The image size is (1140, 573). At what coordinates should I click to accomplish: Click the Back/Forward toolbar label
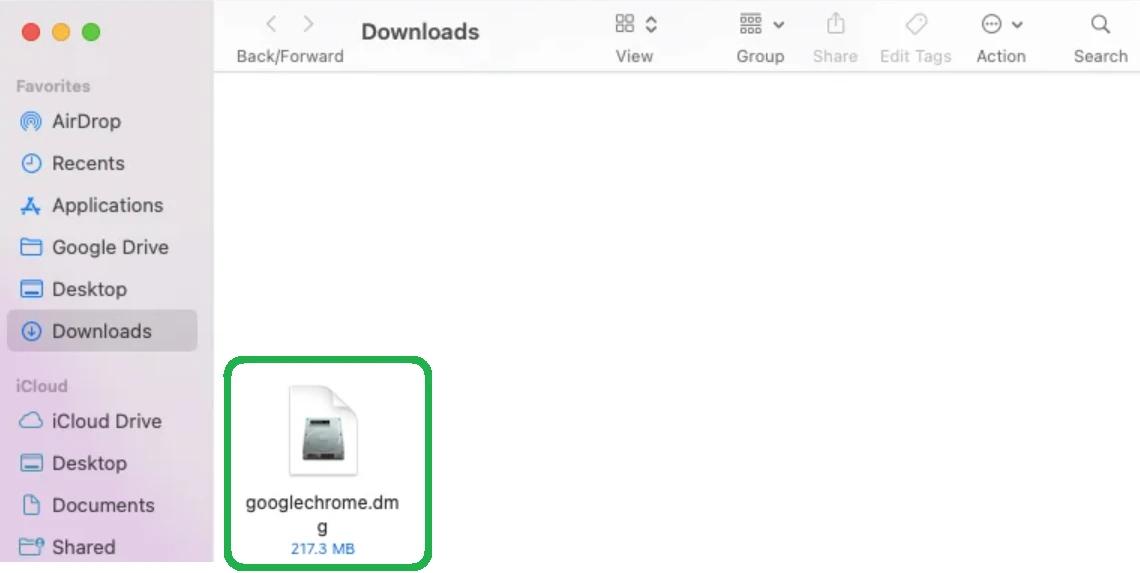(290, 56)
